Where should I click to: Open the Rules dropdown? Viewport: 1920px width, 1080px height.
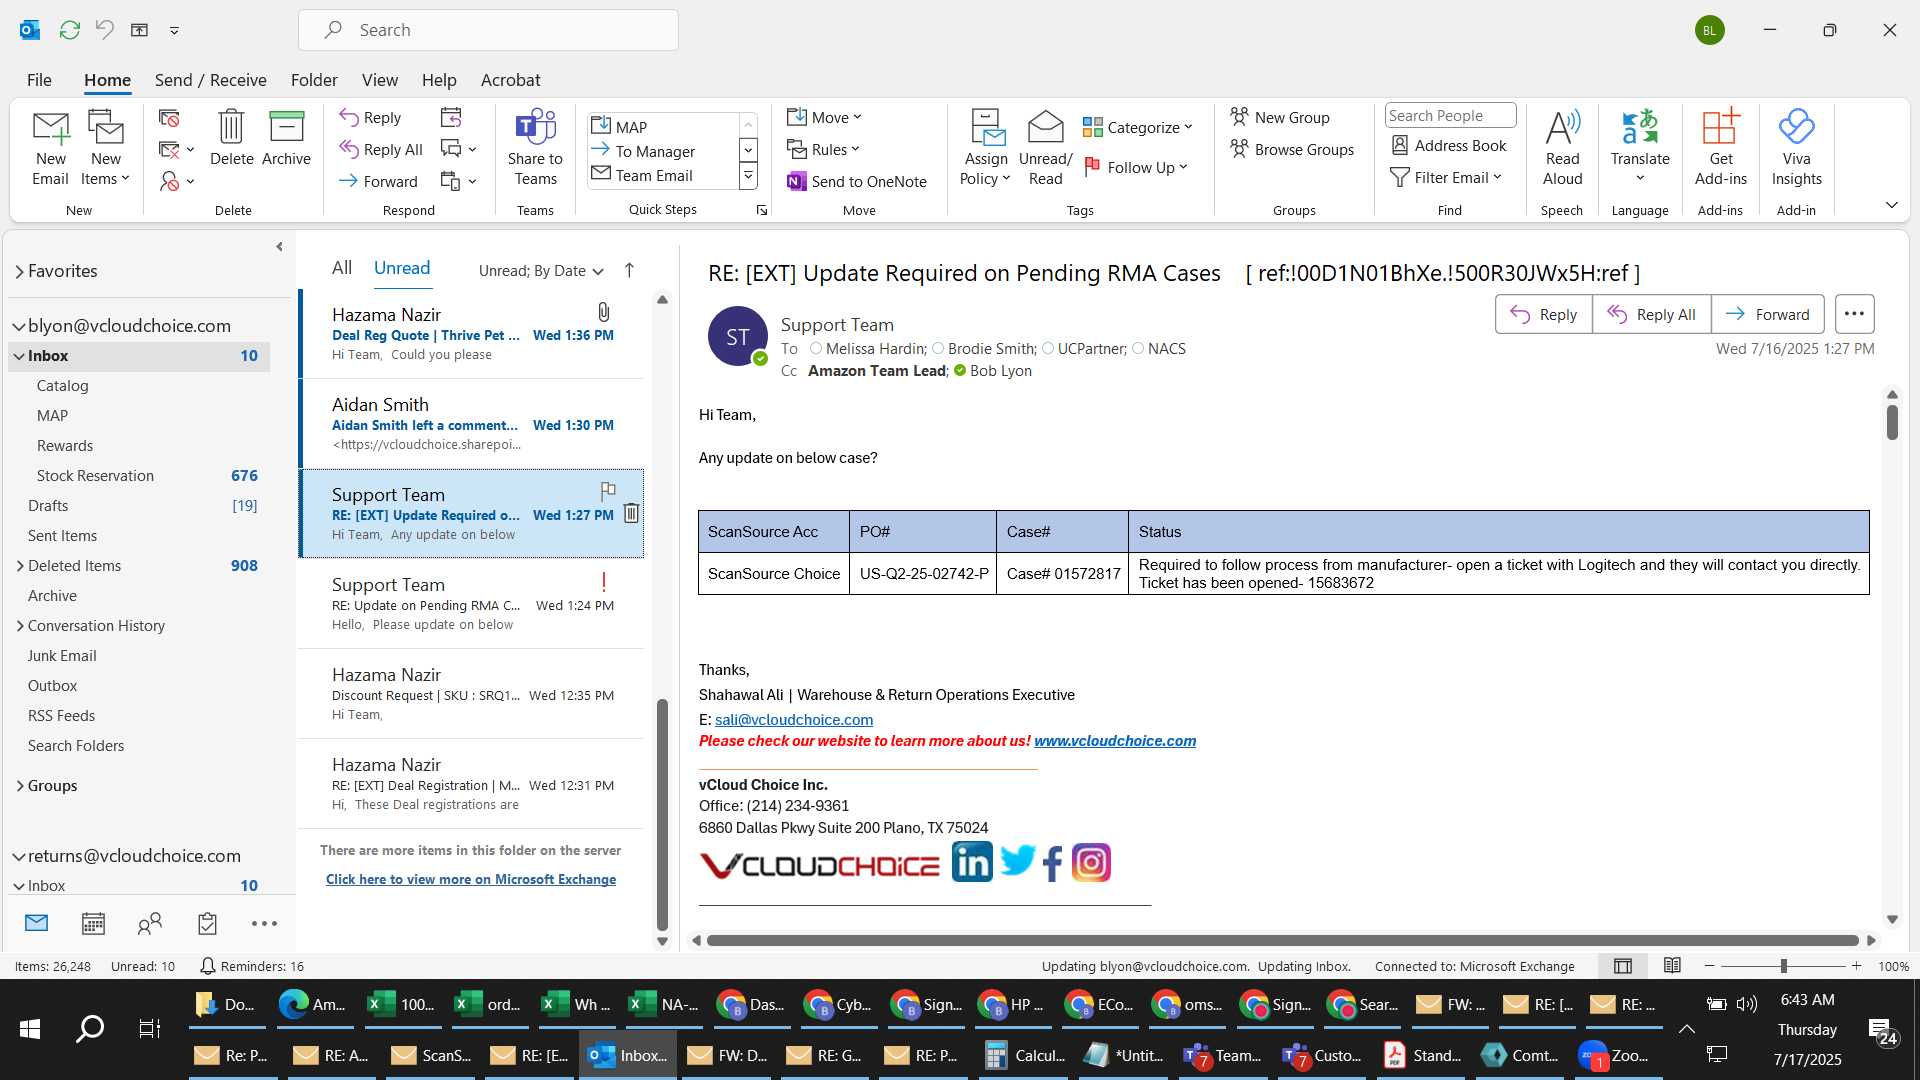pos(823,149)
